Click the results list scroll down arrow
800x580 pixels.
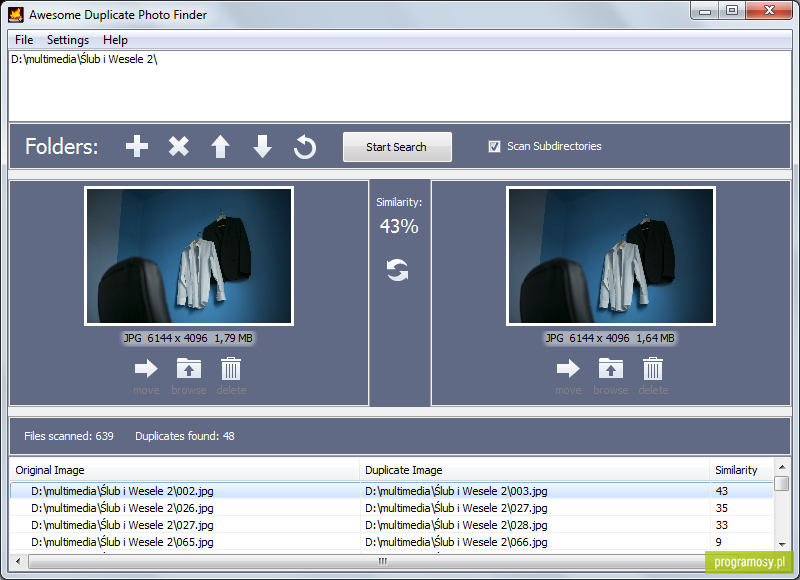[782, 545]
